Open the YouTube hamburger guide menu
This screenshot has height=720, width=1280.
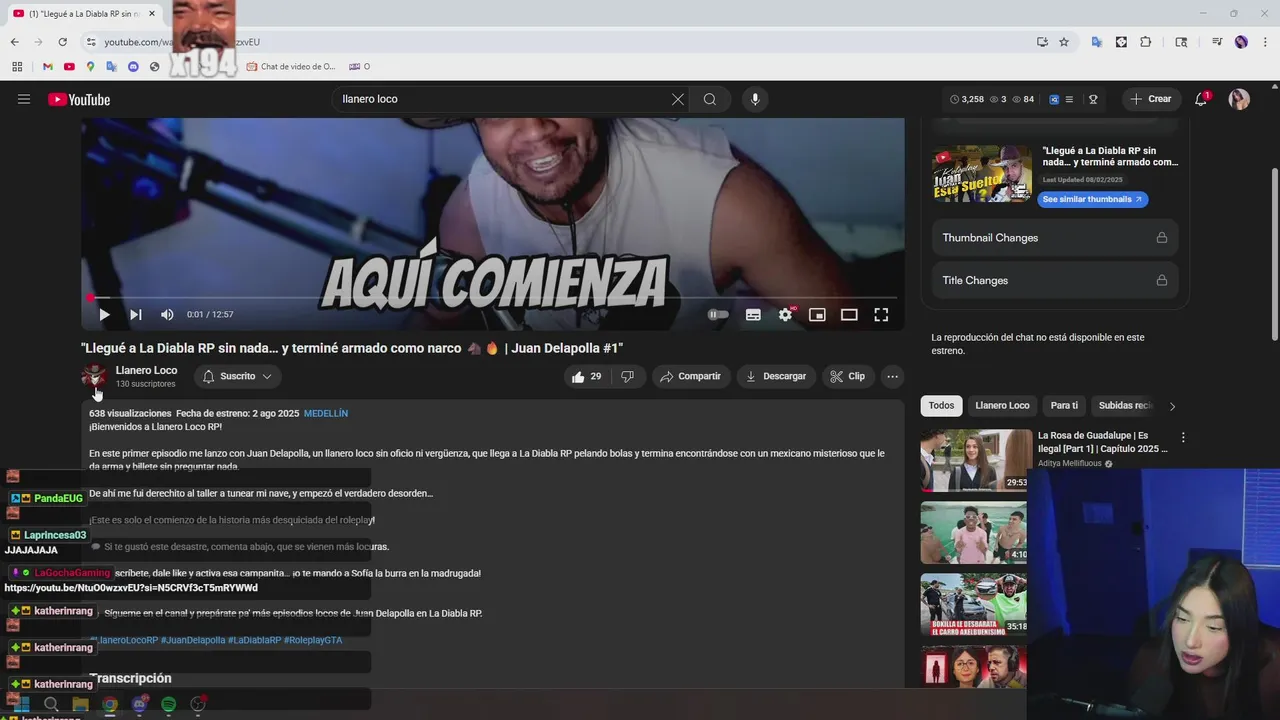(24, 99)
